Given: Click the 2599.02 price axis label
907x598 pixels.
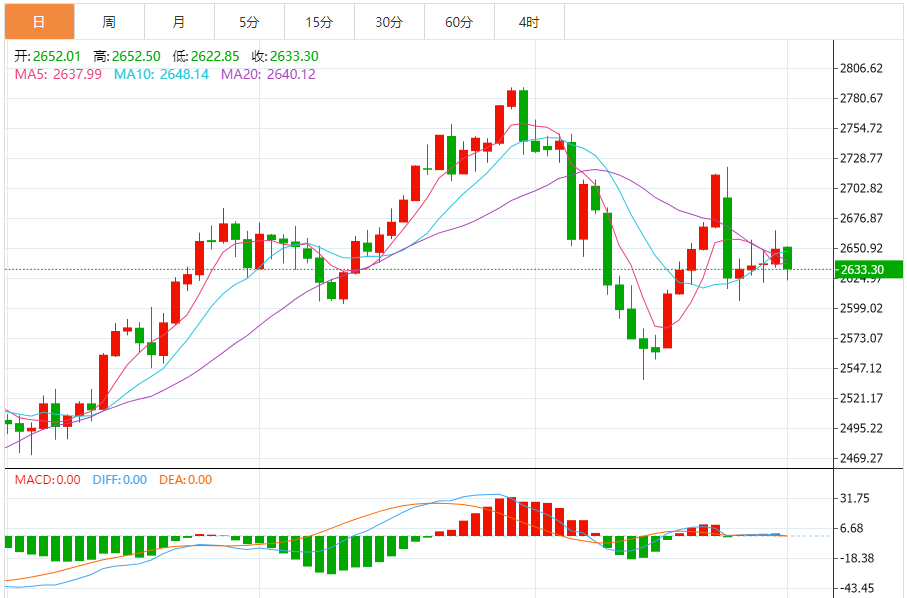Looking at the screenshot, I should [861, 308].
